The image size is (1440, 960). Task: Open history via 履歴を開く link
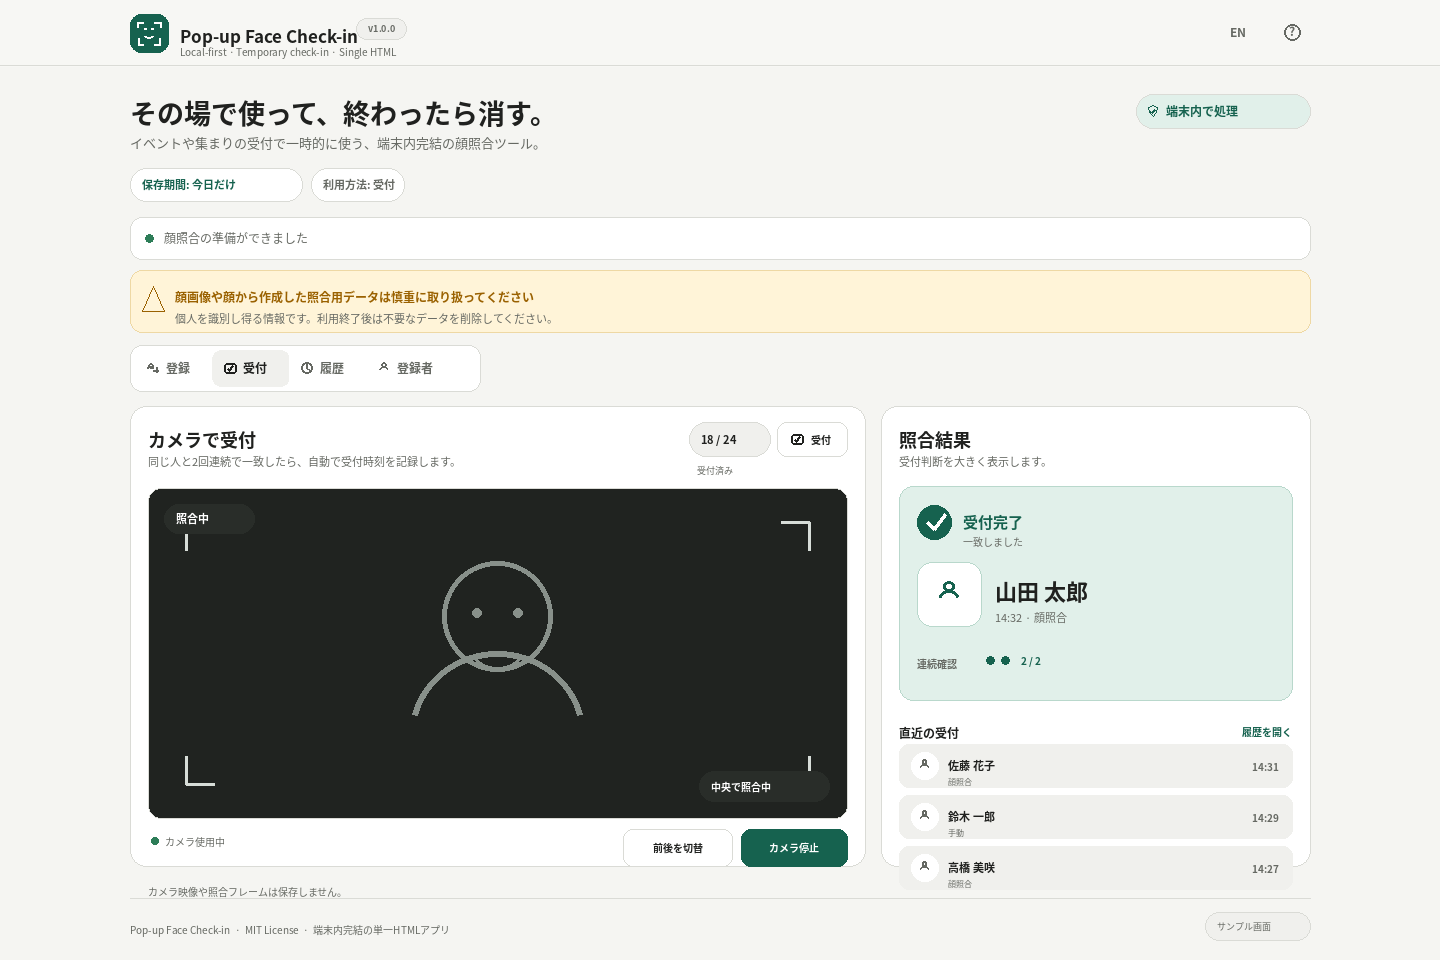1266,732
